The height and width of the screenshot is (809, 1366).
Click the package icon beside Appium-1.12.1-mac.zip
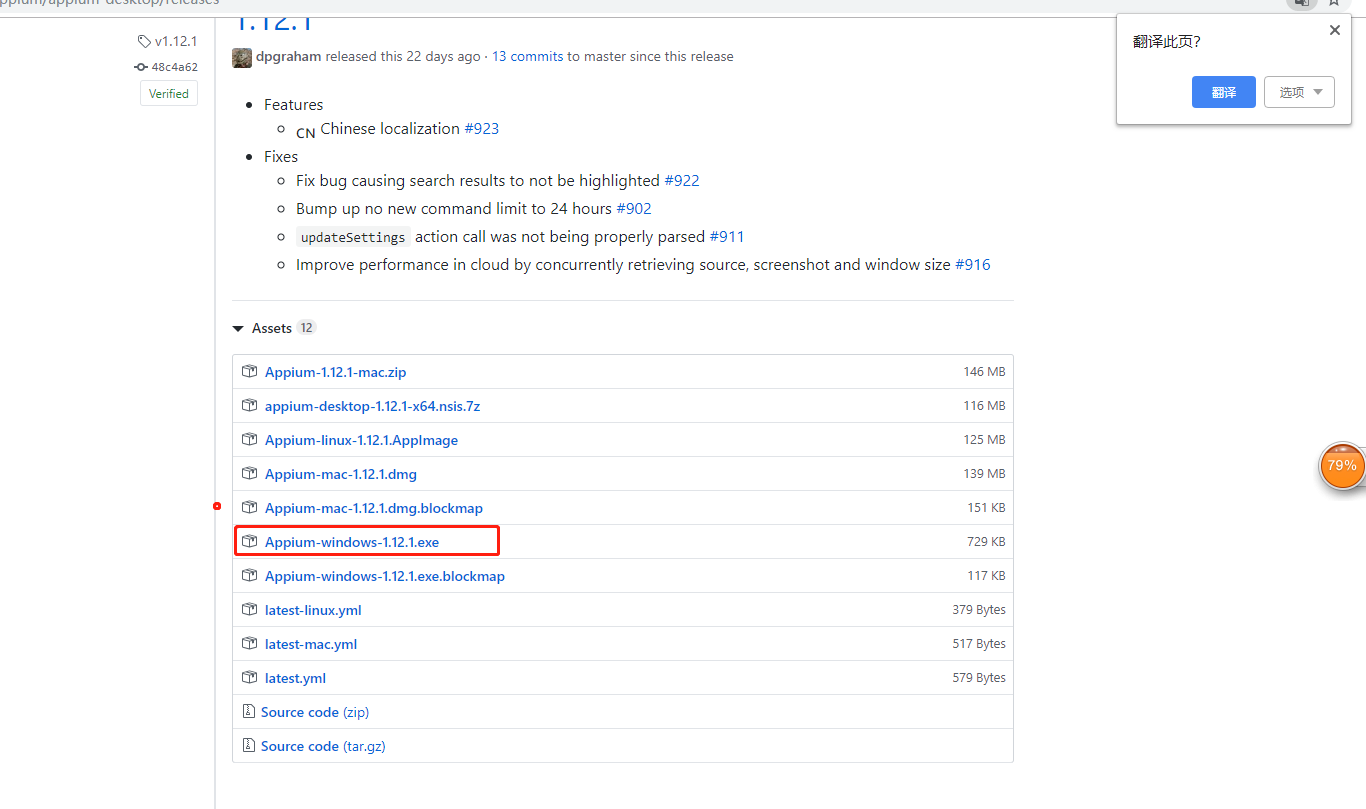click(250, 371)
